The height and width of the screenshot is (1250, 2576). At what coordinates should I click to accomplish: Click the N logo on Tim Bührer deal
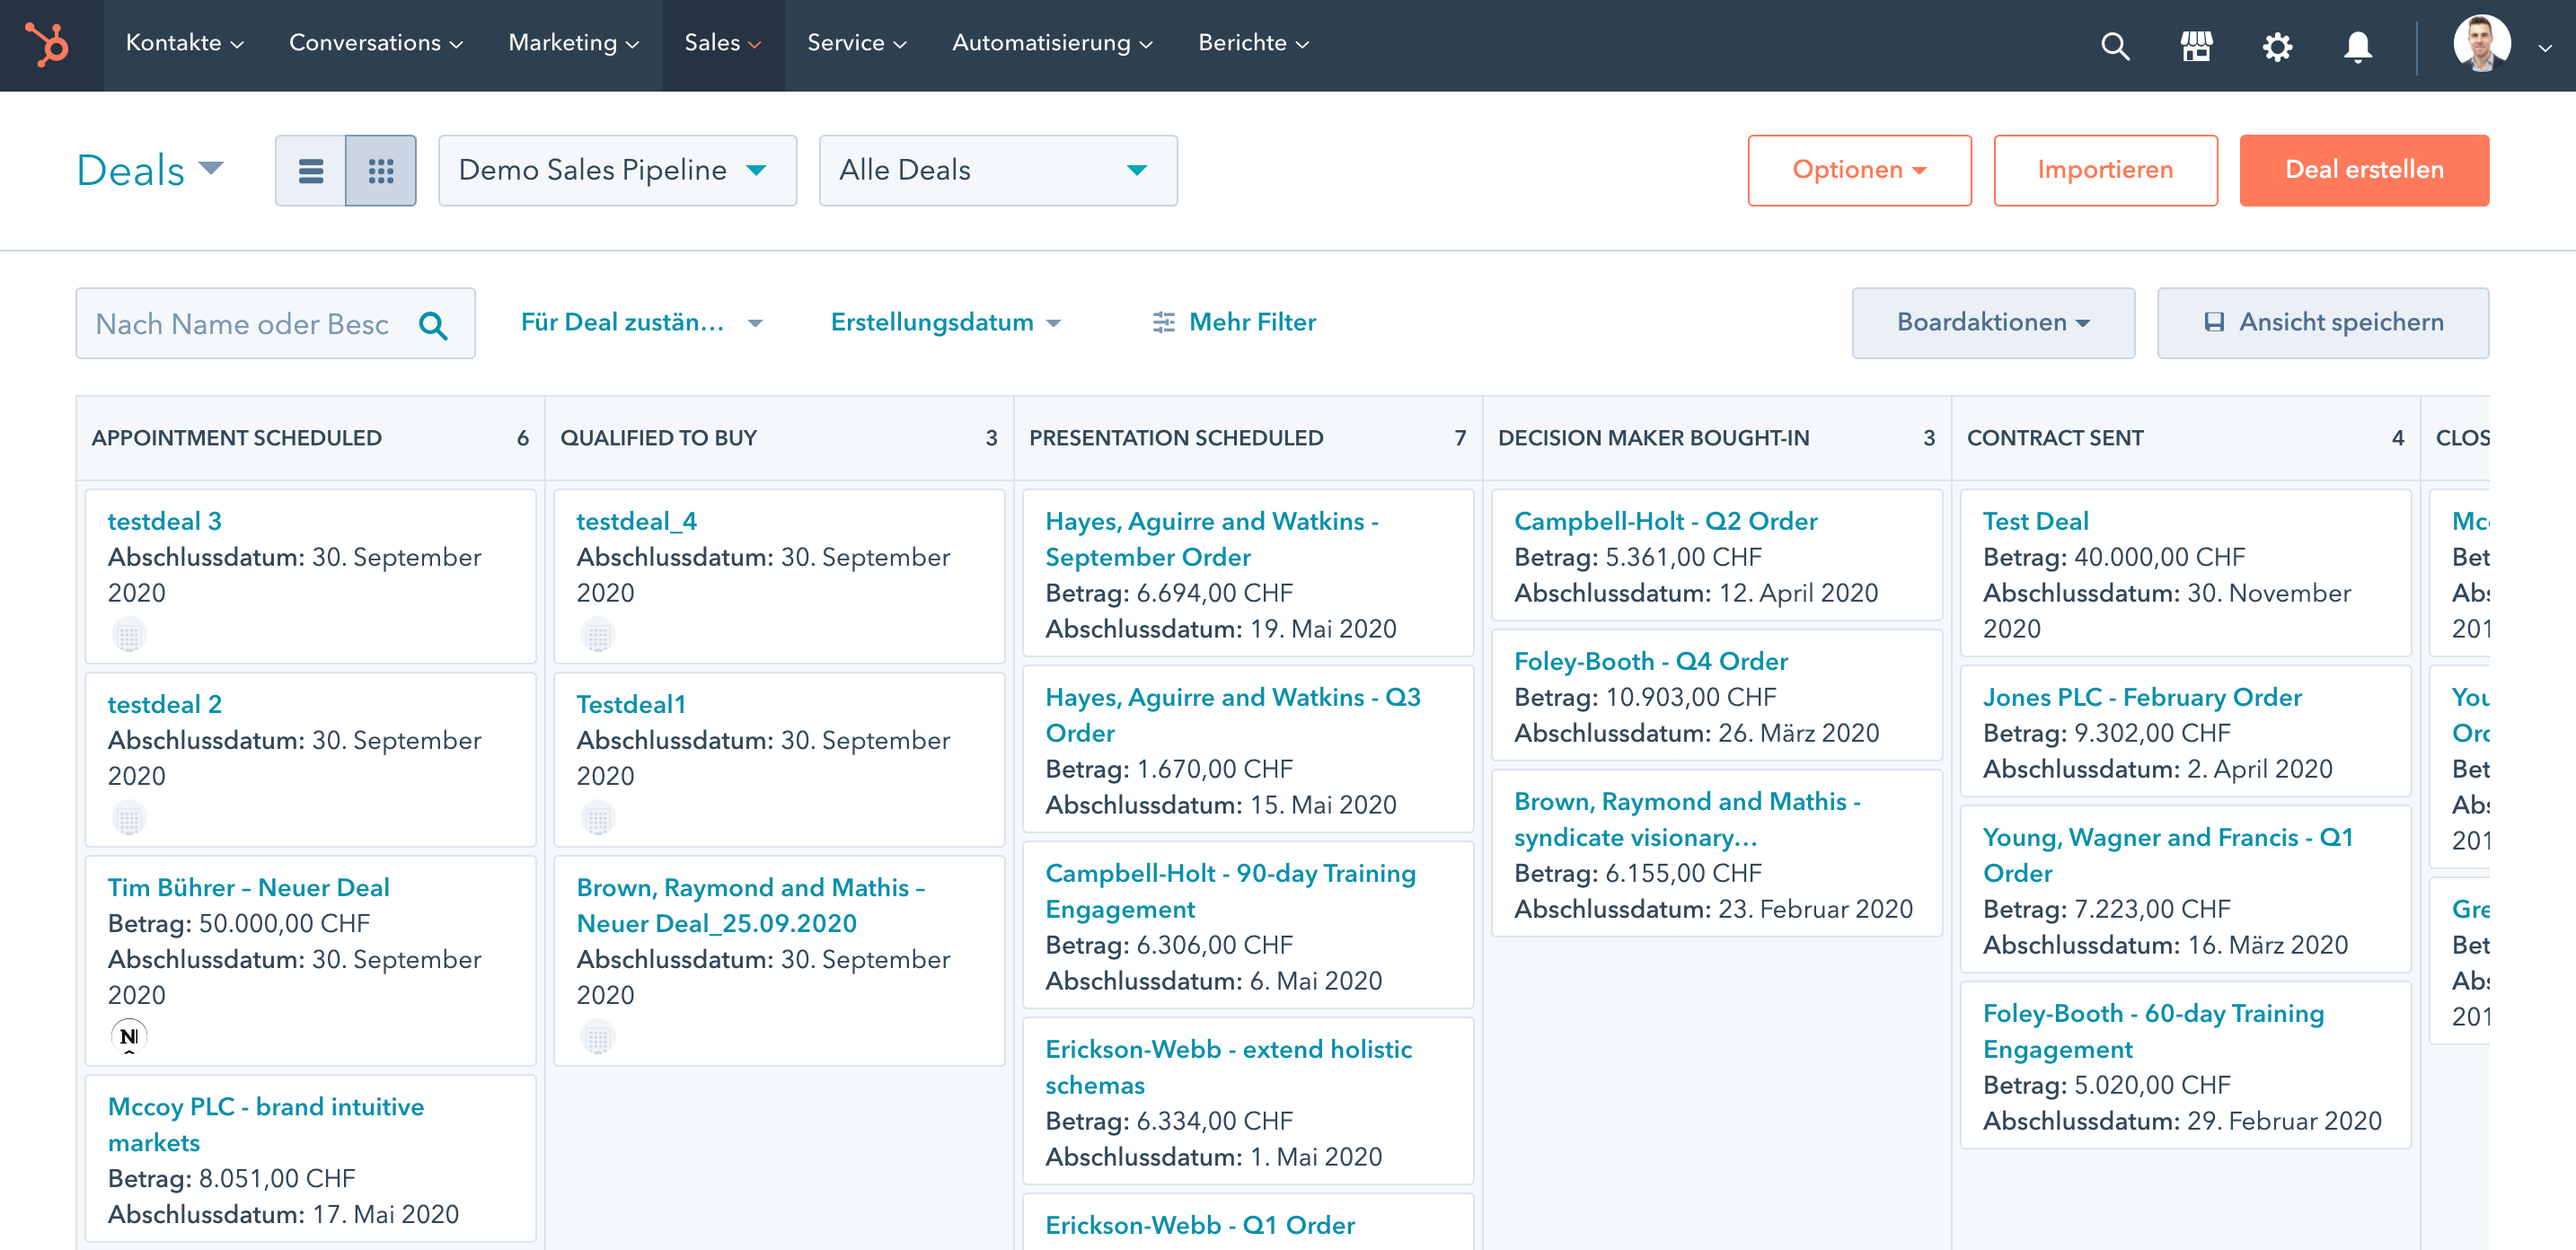[x=129, y=1037]
